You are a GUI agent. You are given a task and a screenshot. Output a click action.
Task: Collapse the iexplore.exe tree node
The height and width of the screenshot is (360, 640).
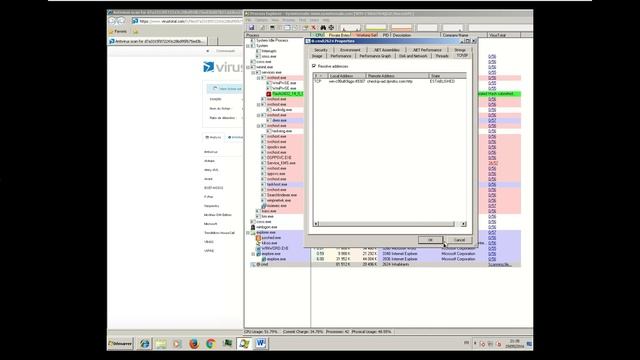[x=253, y=253]
